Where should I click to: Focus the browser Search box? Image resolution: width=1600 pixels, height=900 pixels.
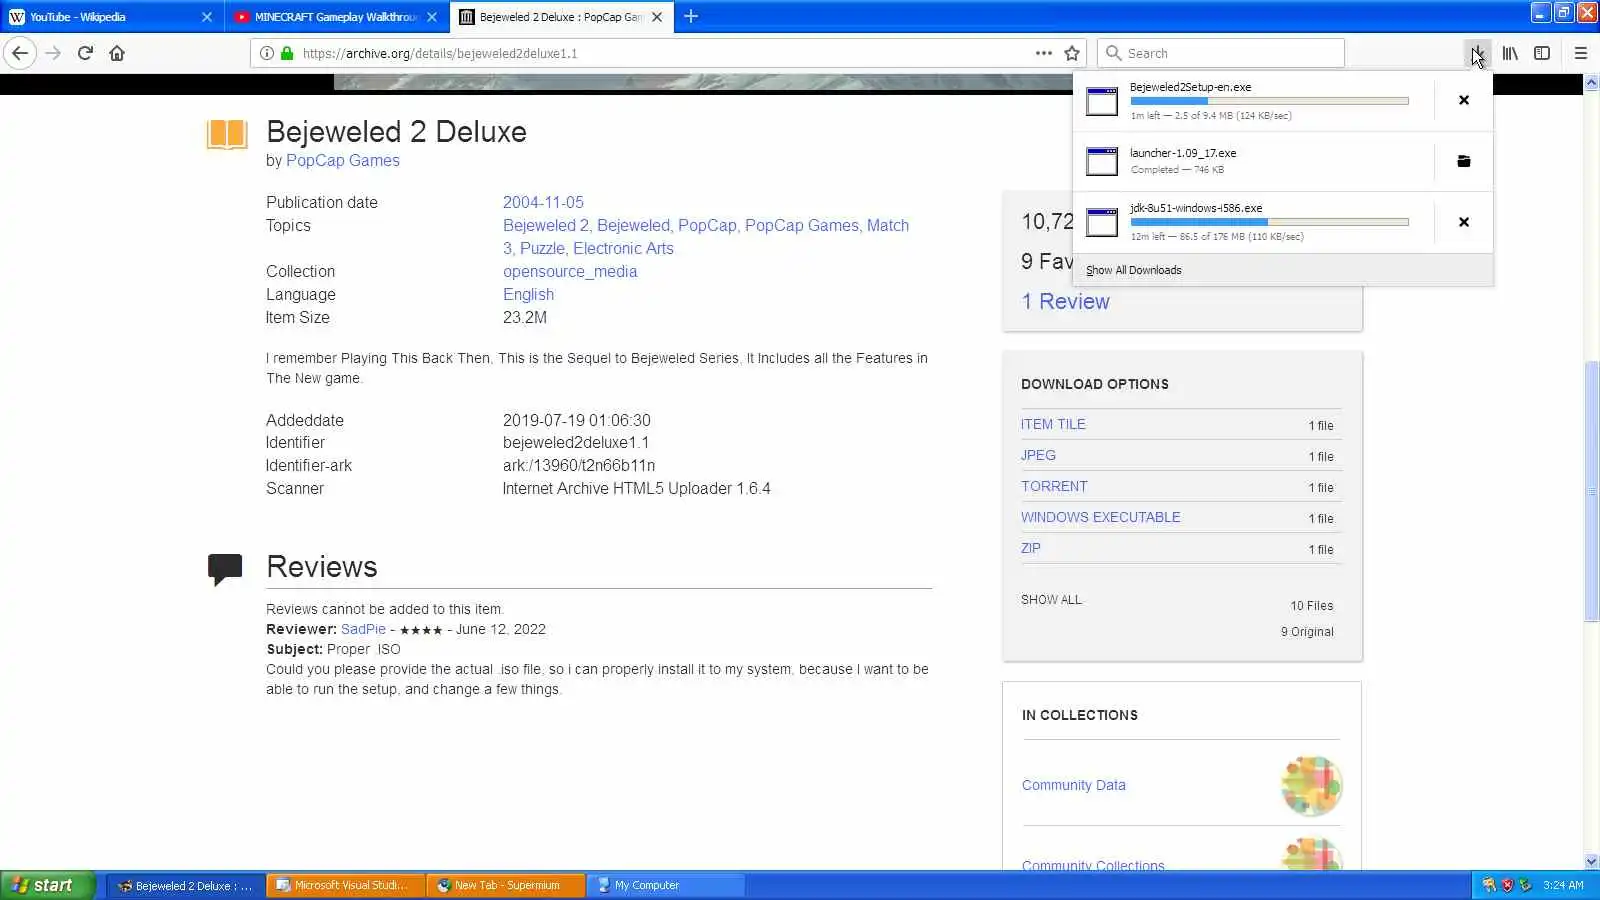click(x=1221, y=53)
